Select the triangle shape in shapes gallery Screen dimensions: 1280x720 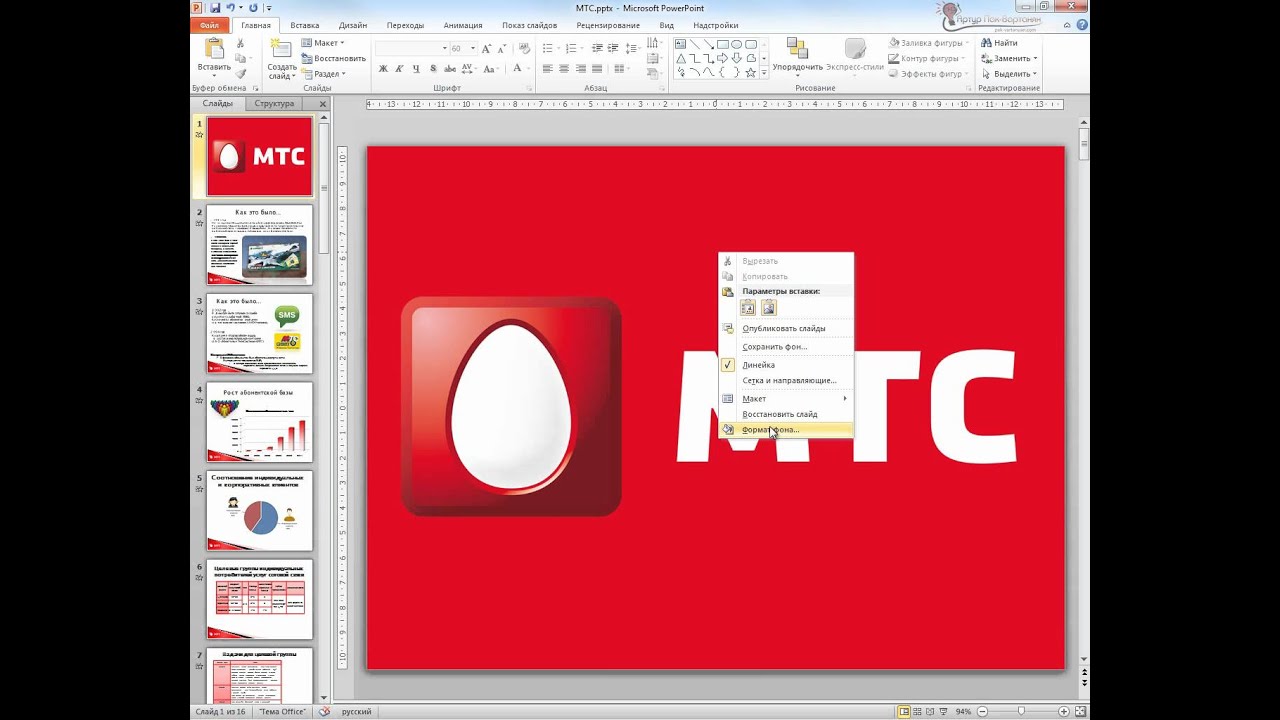click(680, 58)
